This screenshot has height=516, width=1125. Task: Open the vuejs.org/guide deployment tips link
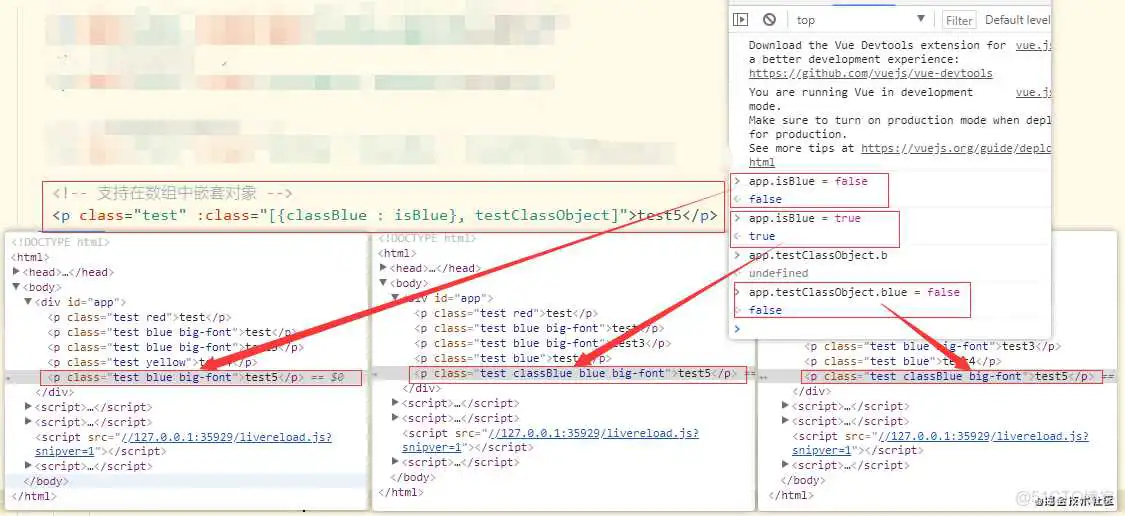point(956,148)
